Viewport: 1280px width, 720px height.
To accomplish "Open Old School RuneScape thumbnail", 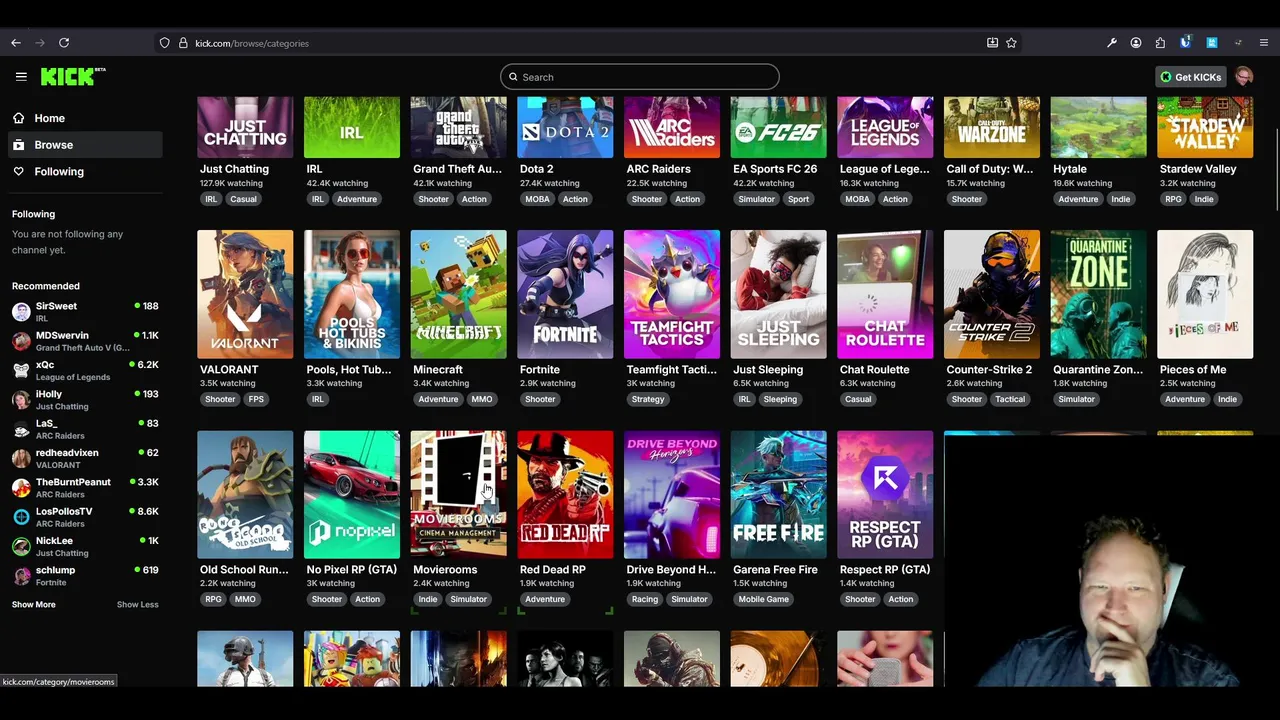I will point(245,494).
